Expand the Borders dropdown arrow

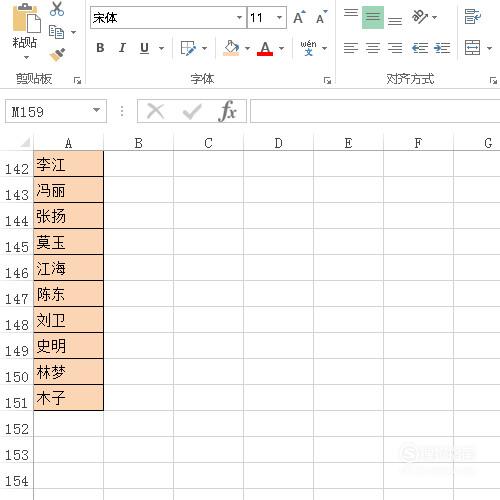coord(205,48)
